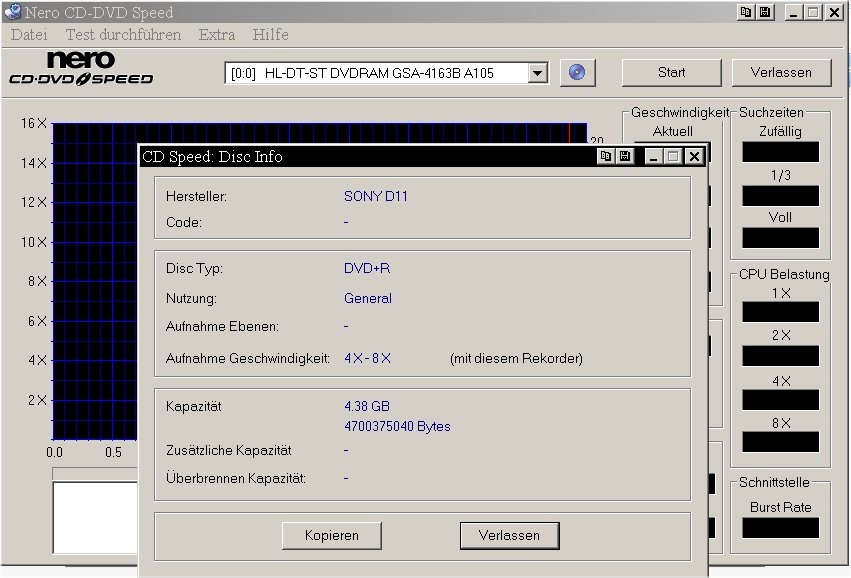This screenshot has width=851, height=578.
Task: Click the white log box below graph
Action: tap(96, 517)
